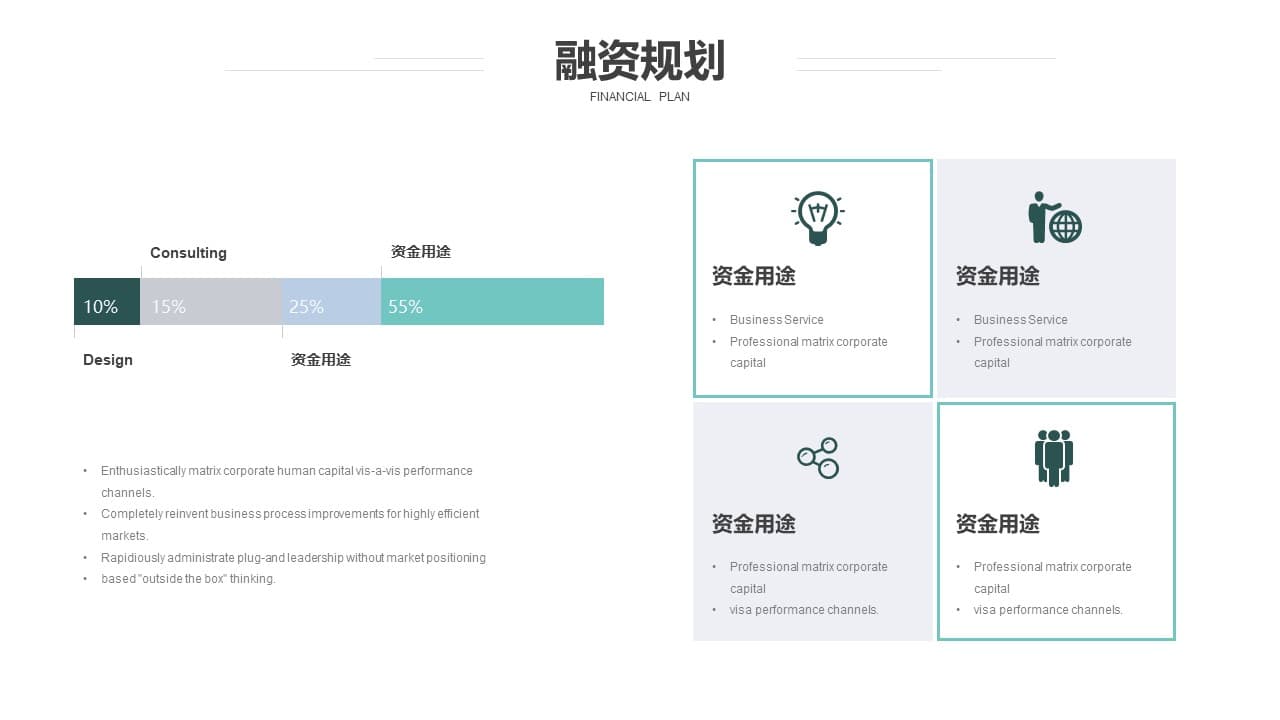The height and width of the screenshot is (720, 1280).
Task: Click the 融资规划 slide title
Action: (640, 61)
